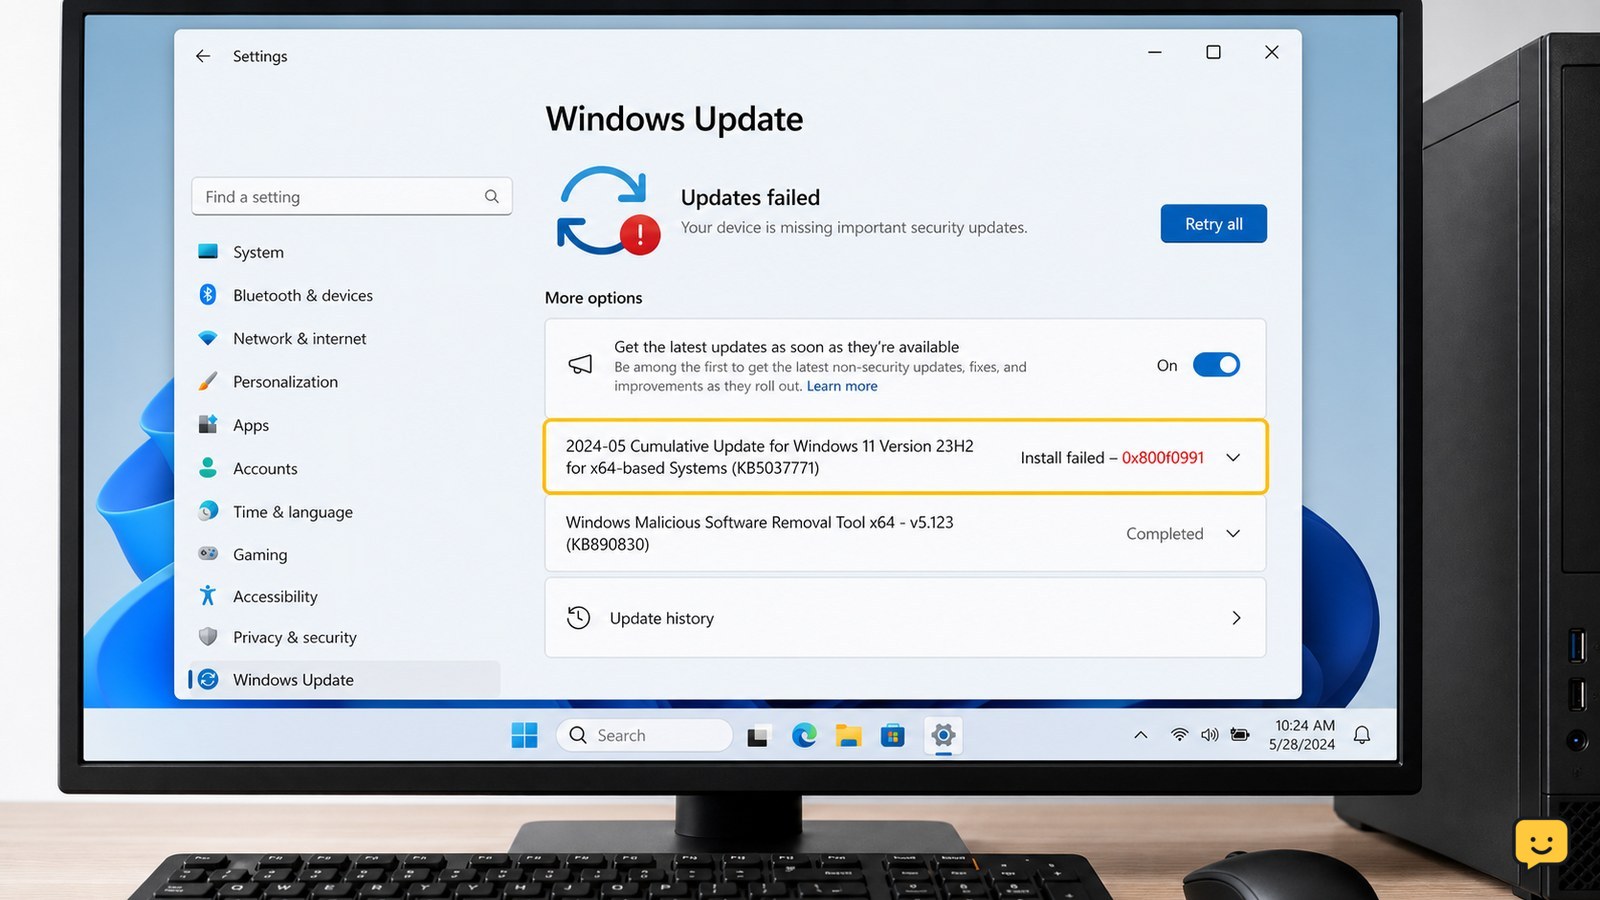Click the Completed status text
Image resolution: width=1600 pixels, height=900 pixels.
1165,534
